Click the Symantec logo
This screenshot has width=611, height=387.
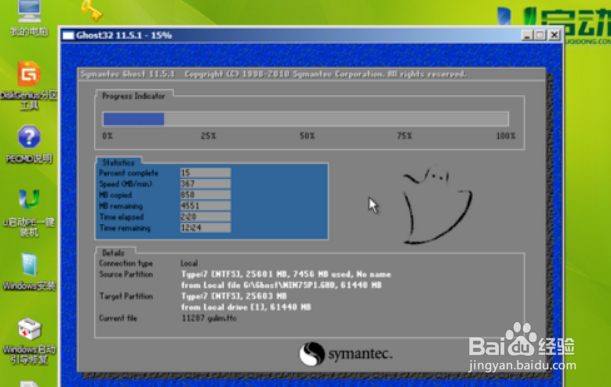pos(346,354)
